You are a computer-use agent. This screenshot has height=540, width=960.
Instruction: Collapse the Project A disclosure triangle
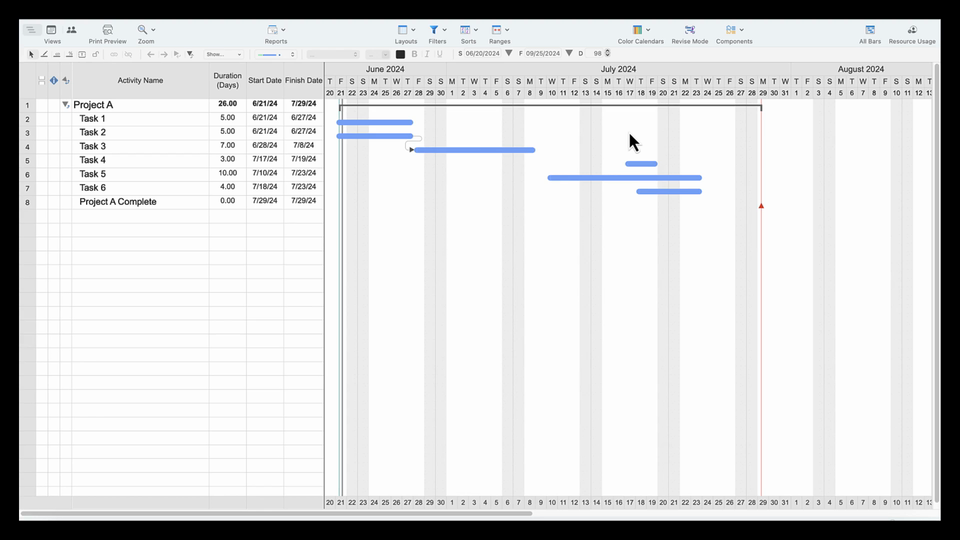[x=66, y=105]
